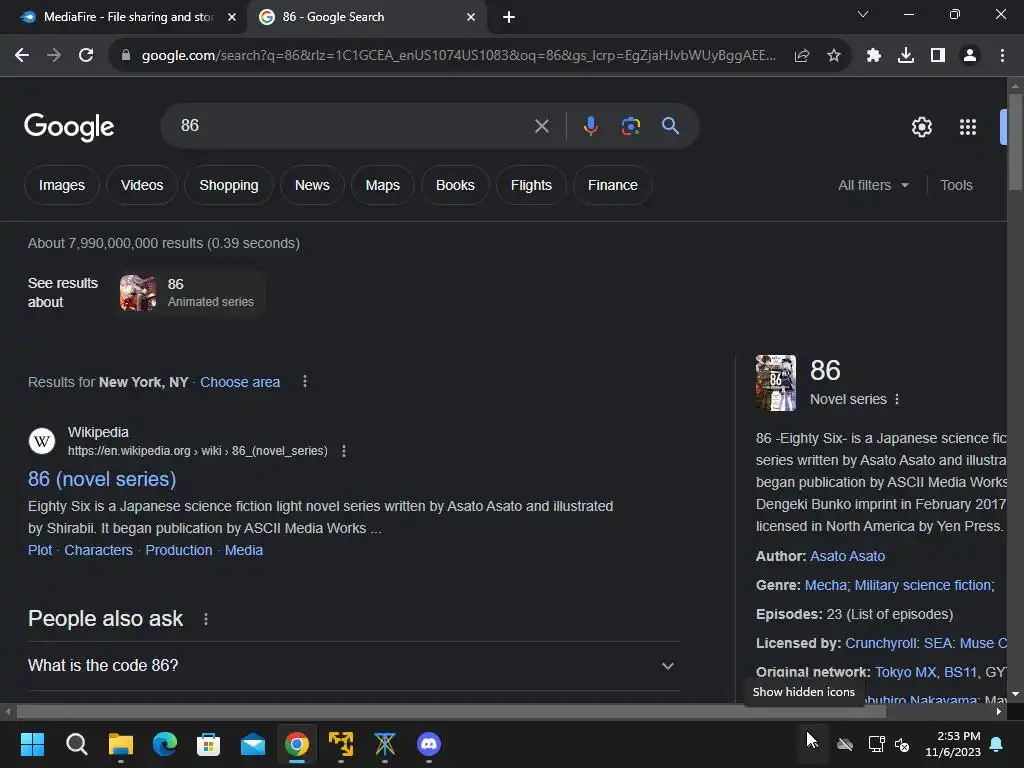
Task: Open Microsoft Edge from taskbar
Action: click(165, 744)
